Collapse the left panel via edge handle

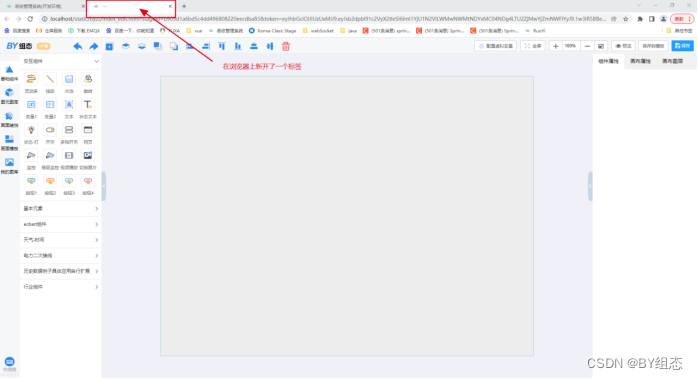pos(104,186)
